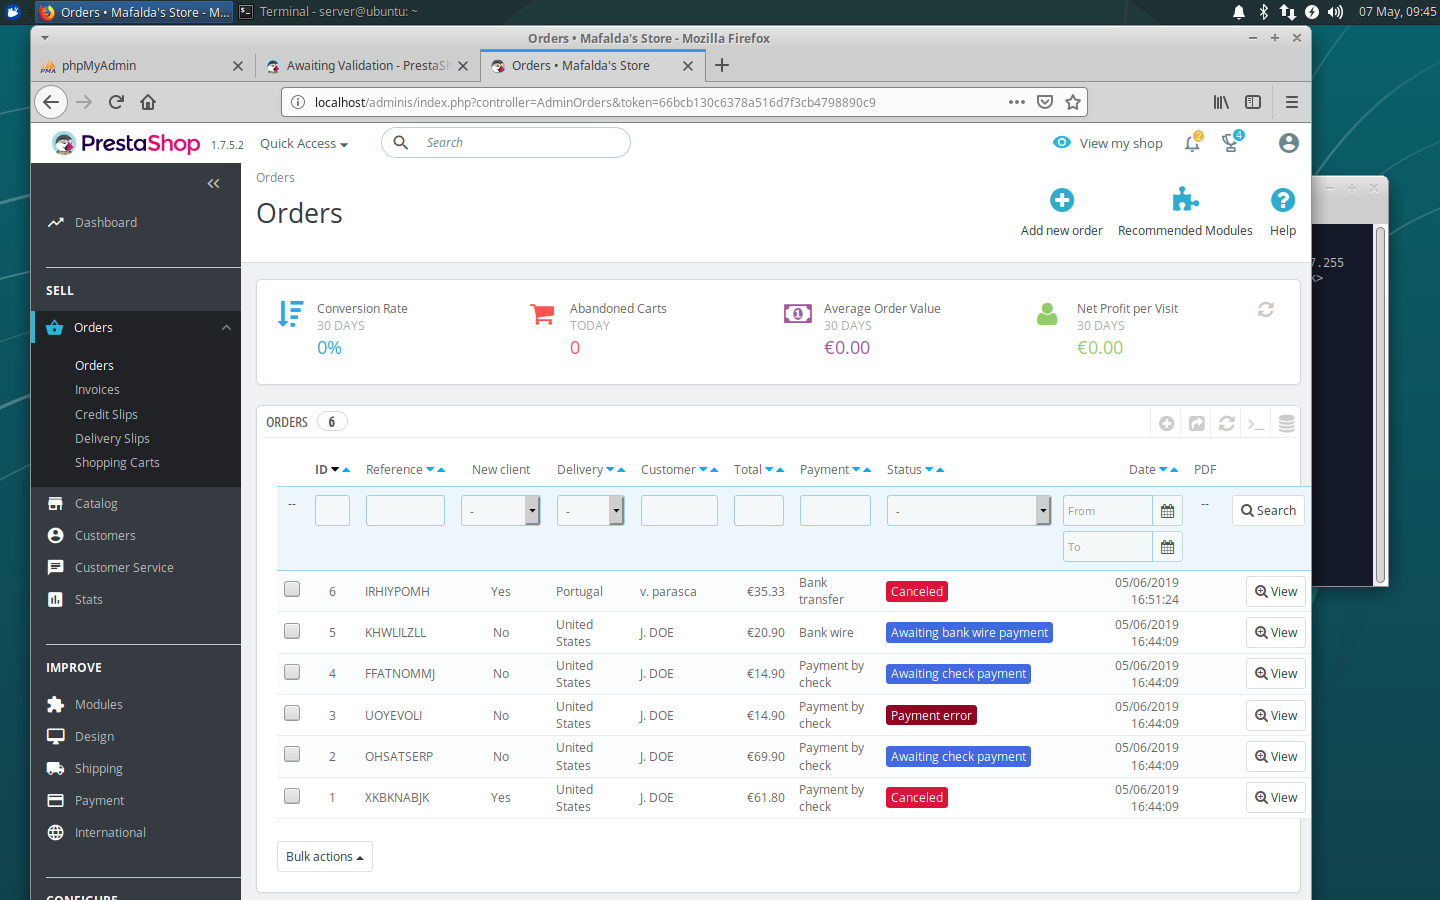Click the Reference filter input field
The width and height of the screenshot is (1440, 900).
point(405,511)
